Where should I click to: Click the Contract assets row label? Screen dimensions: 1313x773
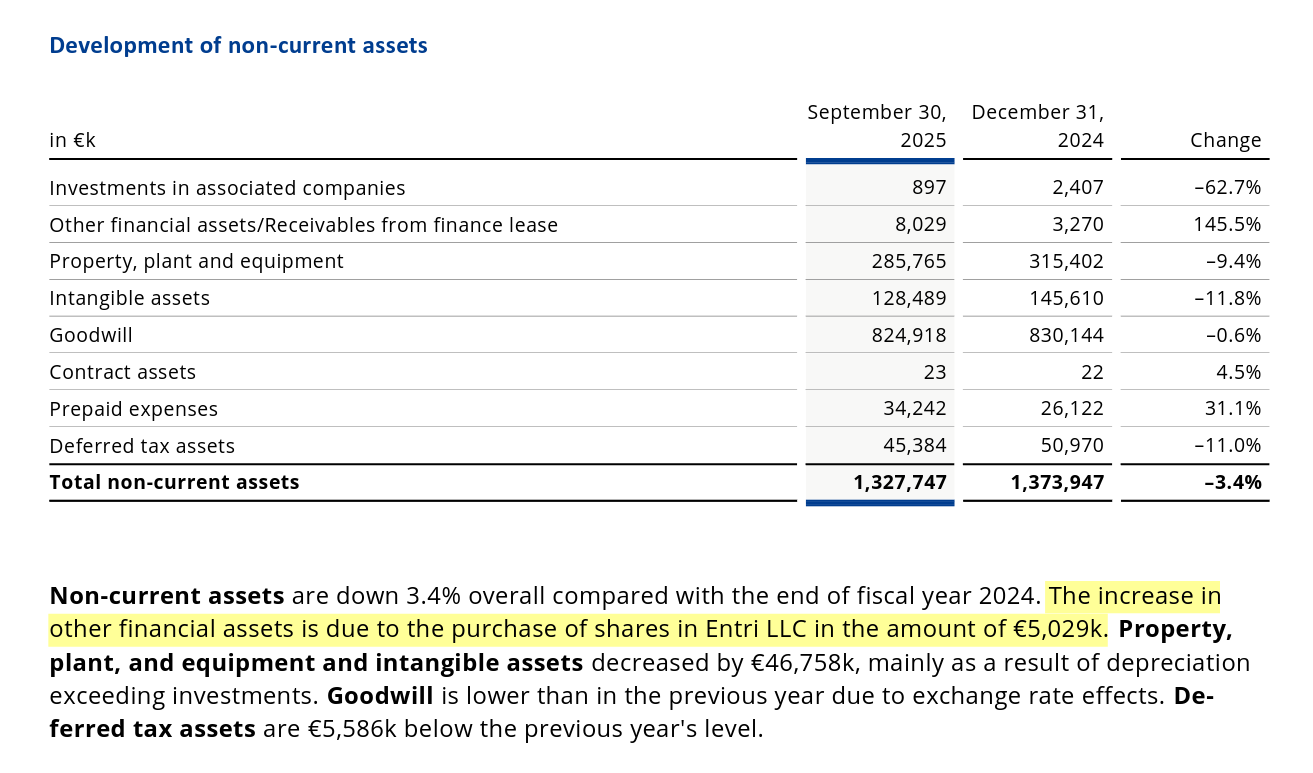tap(123, 372)
